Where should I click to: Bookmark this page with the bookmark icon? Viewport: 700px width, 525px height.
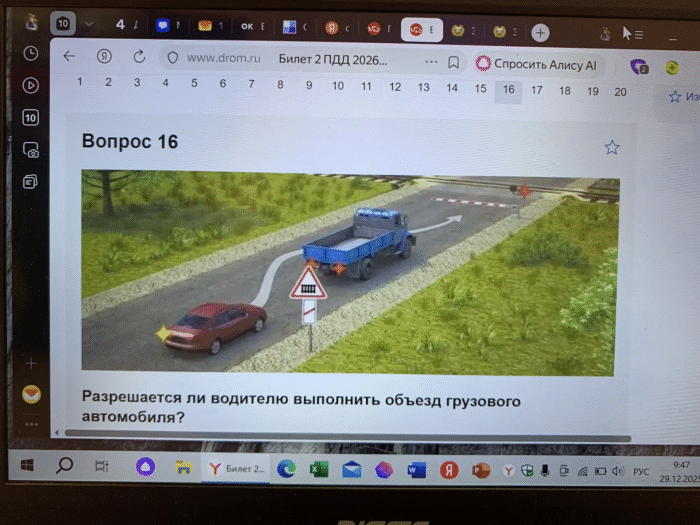pyautogui.click(x=454, y=62)
